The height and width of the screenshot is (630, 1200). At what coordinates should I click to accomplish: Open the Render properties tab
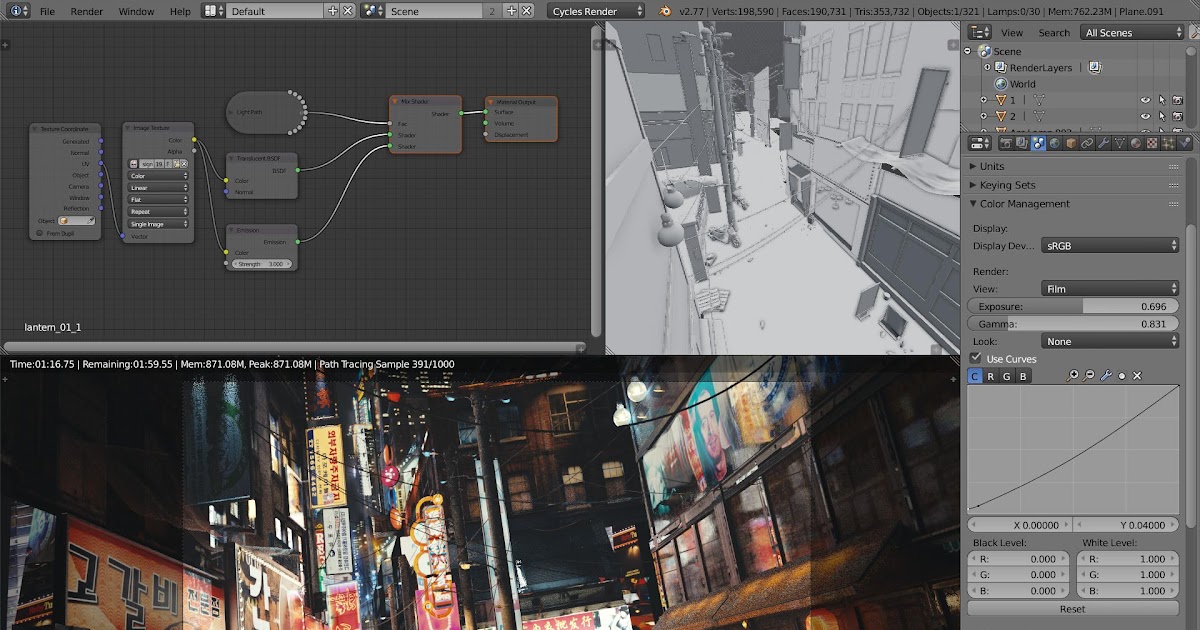(x=1006, y=143)
